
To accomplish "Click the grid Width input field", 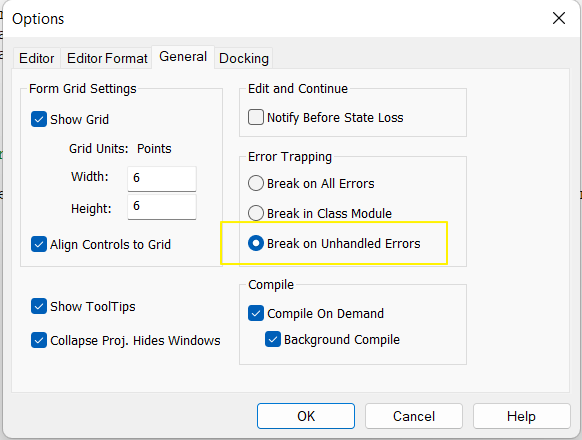I will [x=162, y=179].
